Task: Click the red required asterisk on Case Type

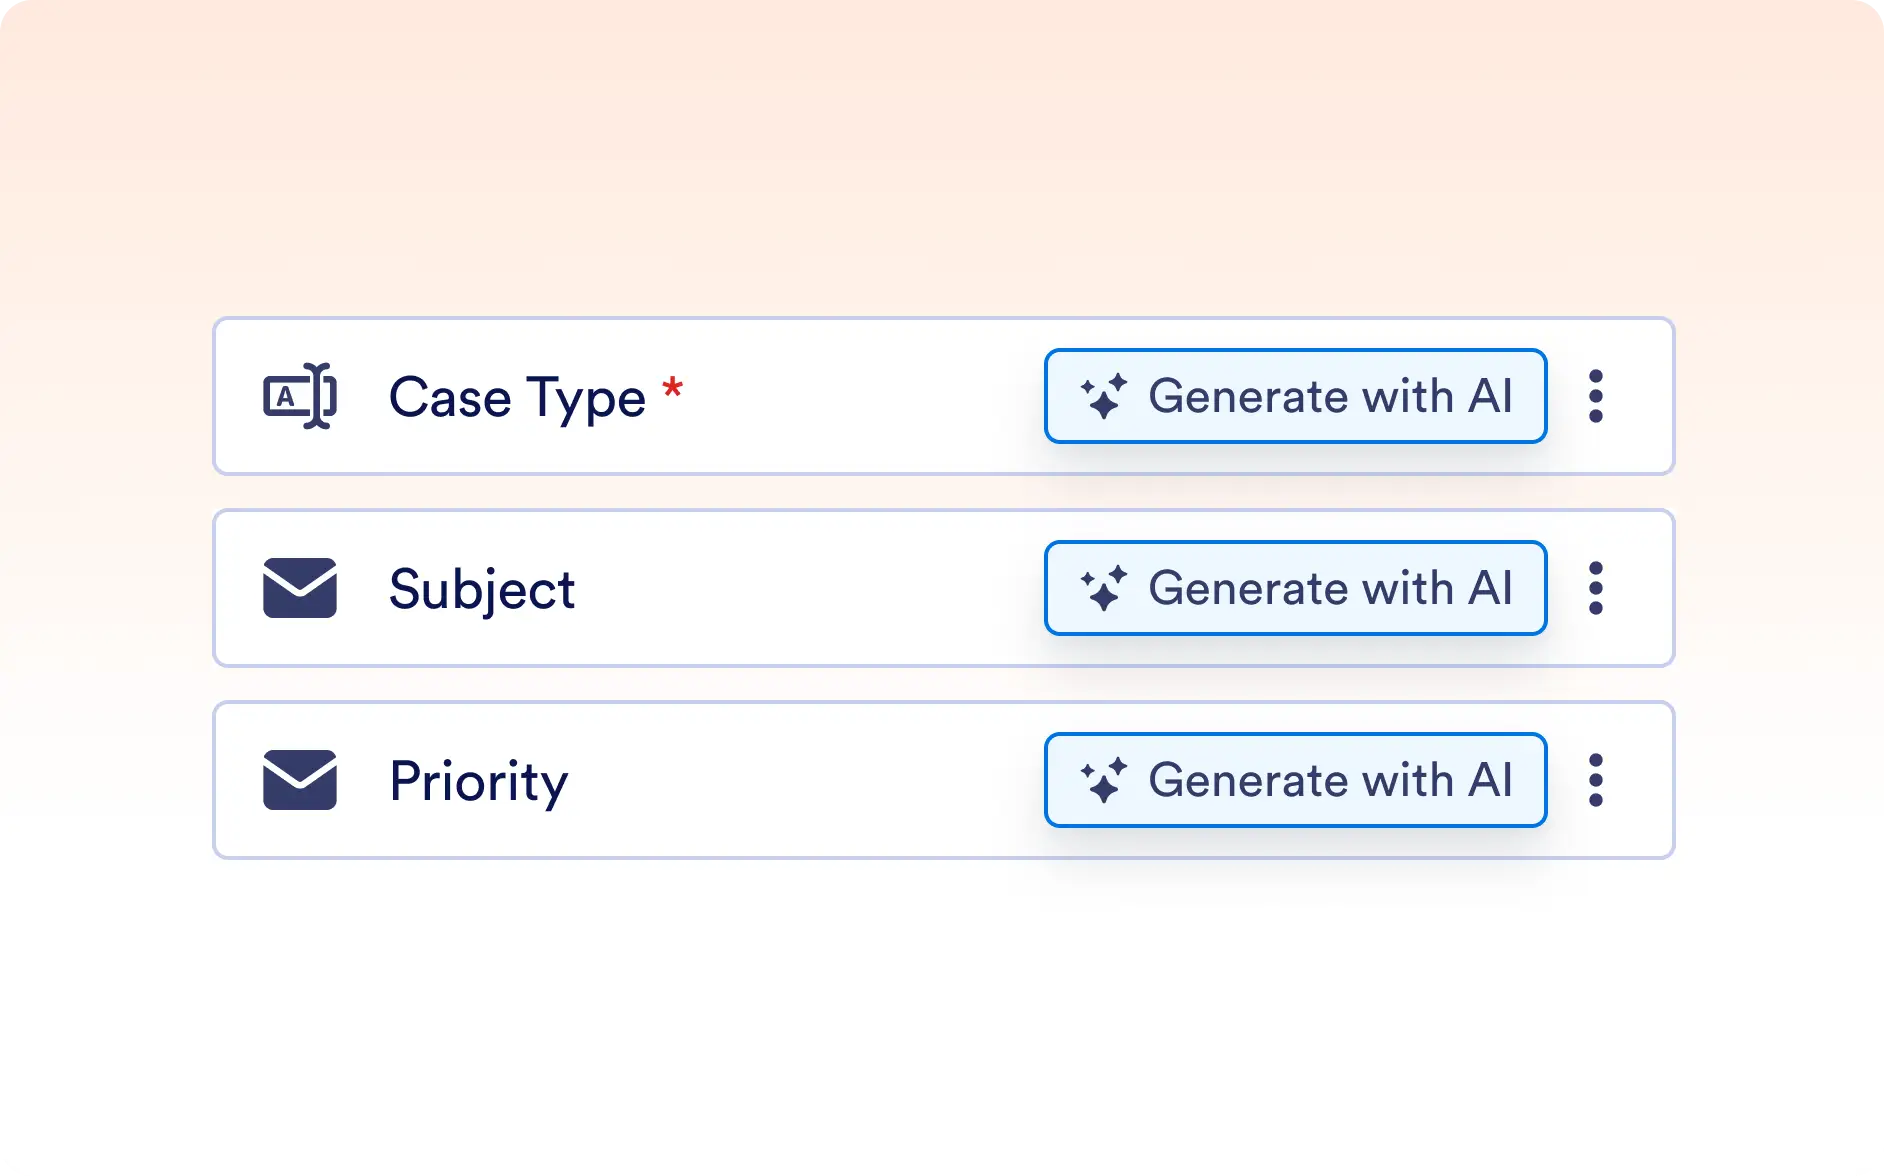Action: [673, 388]
